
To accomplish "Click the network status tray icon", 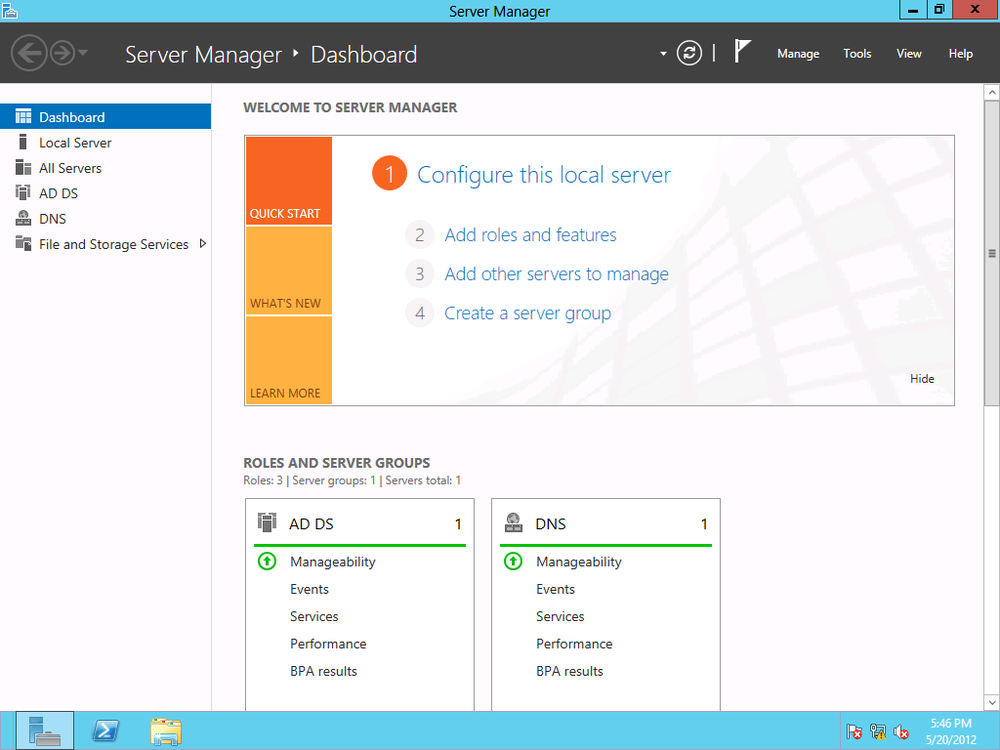I will [x=878, y=732].
